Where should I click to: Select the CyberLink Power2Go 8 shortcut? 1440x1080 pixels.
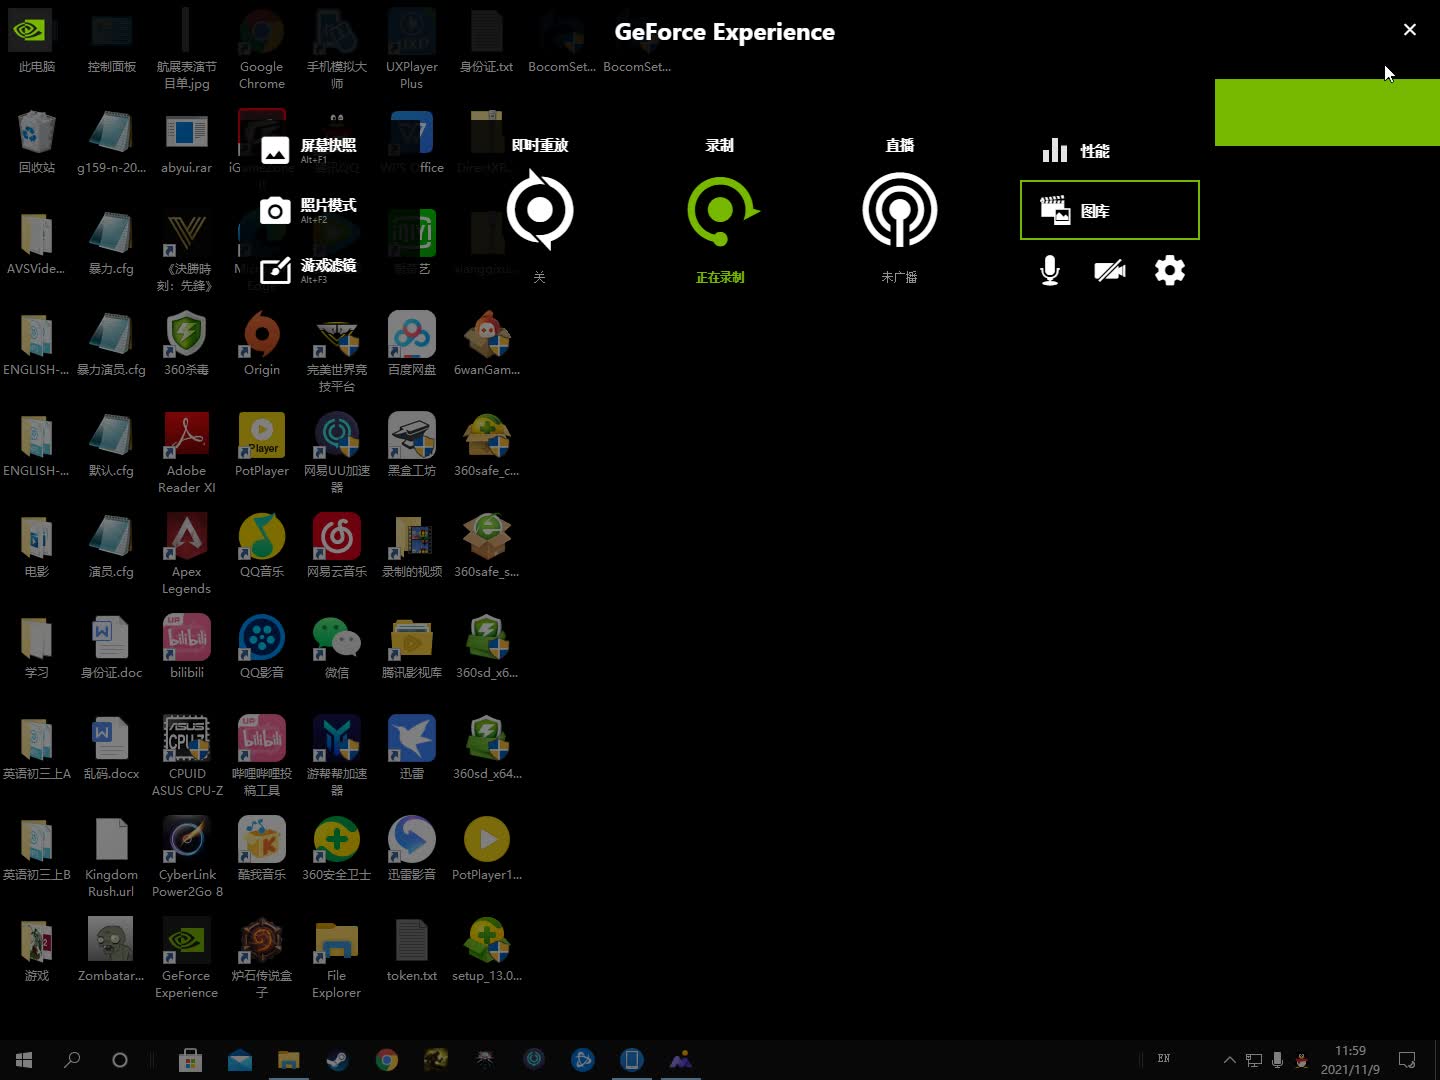coord(187,857)
